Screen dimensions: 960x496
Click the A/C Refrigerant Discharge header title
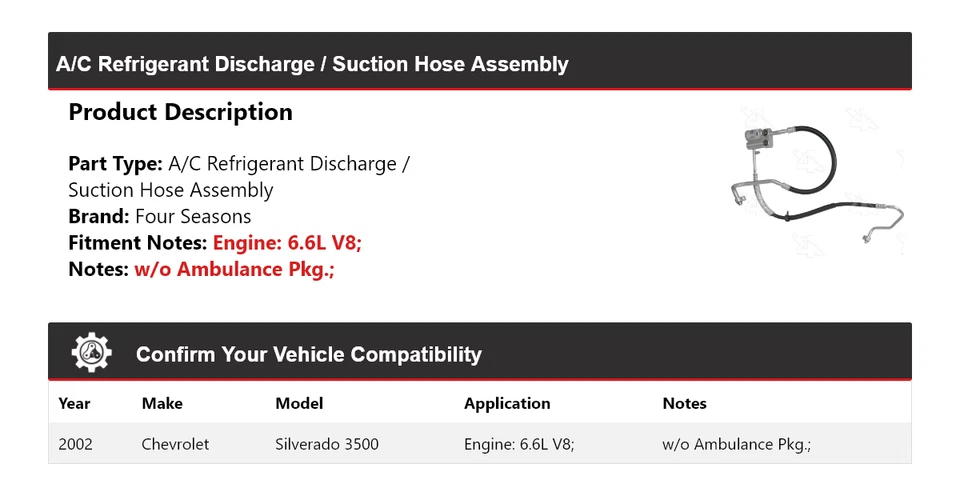pyautogui.click(x=312, y=65)
